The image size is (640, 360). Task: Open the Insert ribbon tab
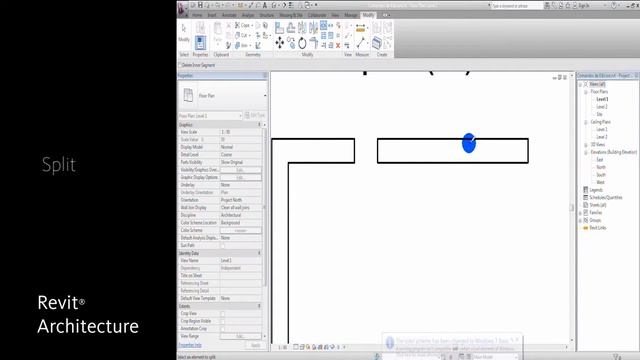(x=211, y=15)
